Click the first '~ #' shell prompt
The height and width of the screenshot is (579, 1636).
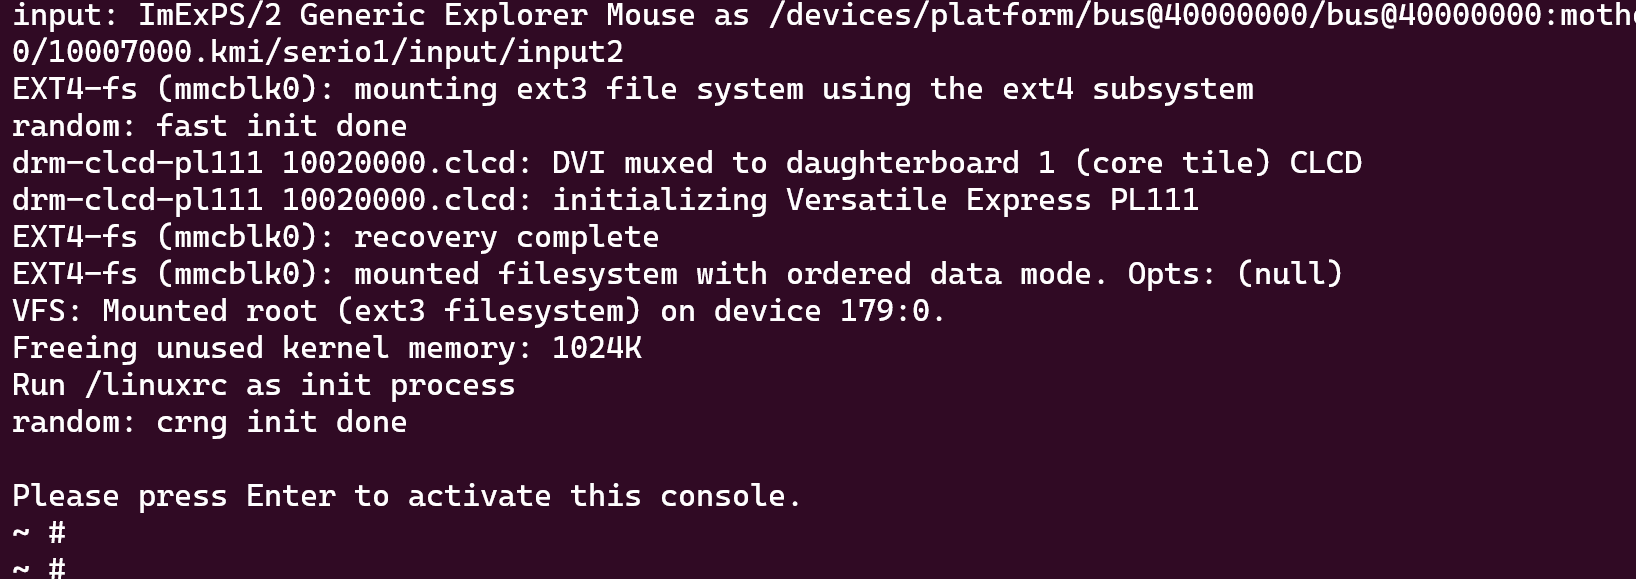(38, 532)
